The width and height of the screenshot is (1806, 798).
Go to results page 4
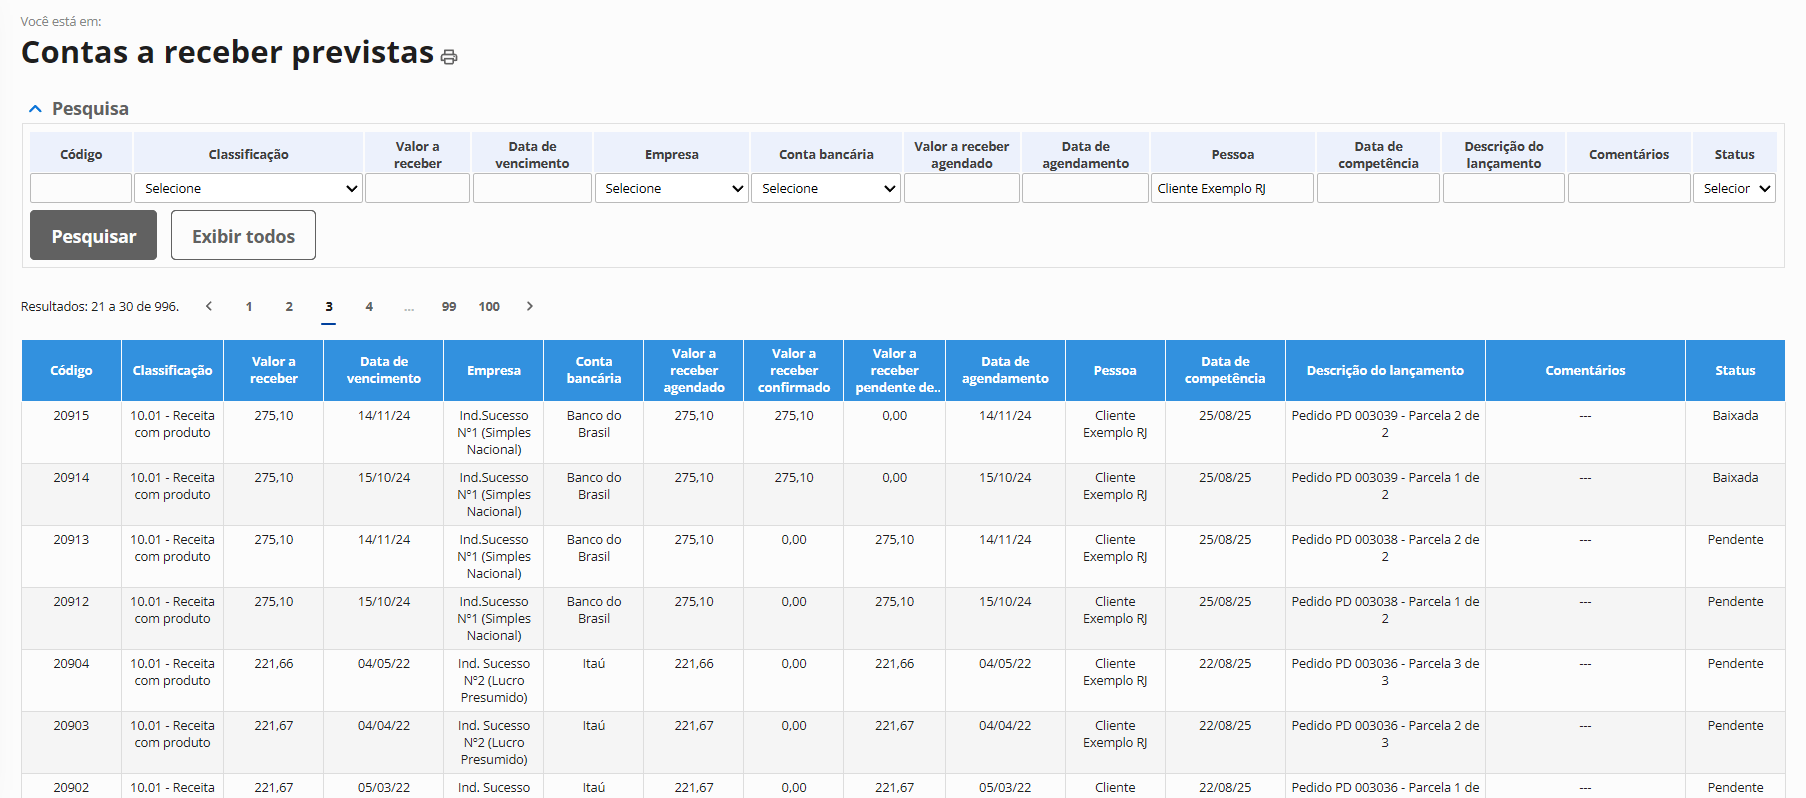click(x=369, y=307)
